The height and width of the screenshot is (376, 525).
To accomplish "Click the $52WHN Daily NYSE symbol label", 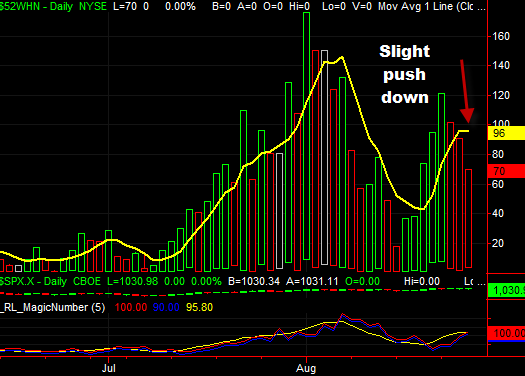I will [53, 6].
